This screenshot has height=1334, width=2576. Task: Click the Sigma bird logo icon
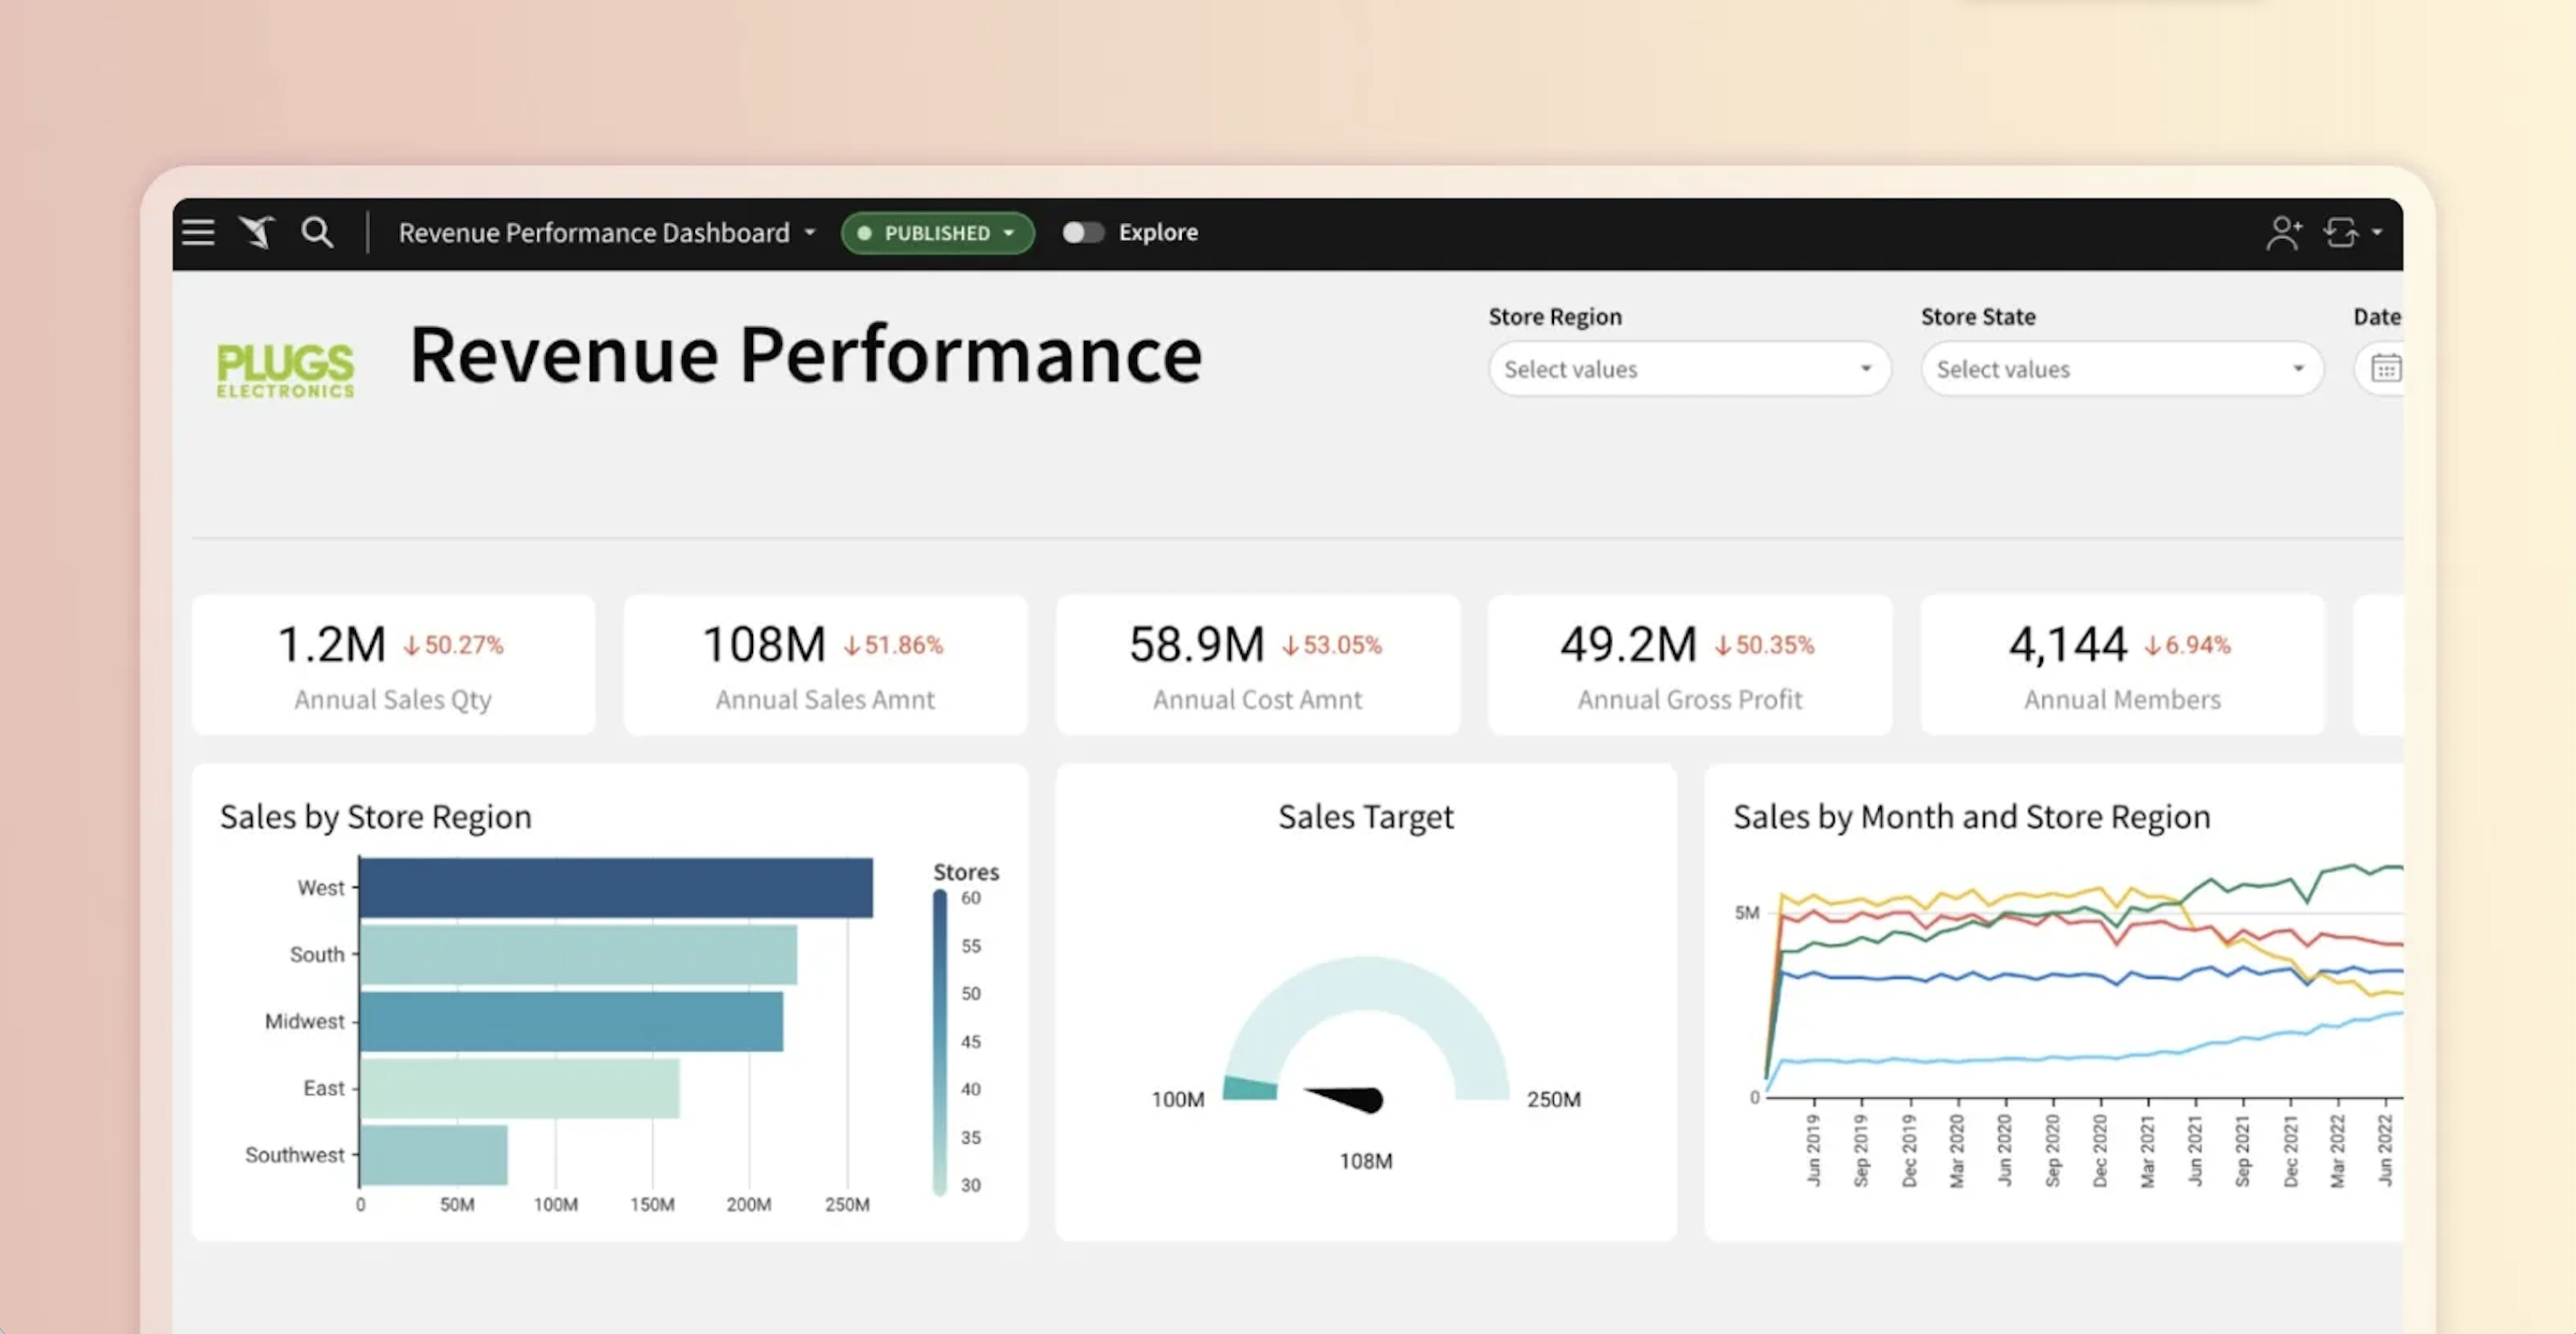[257, 232]
